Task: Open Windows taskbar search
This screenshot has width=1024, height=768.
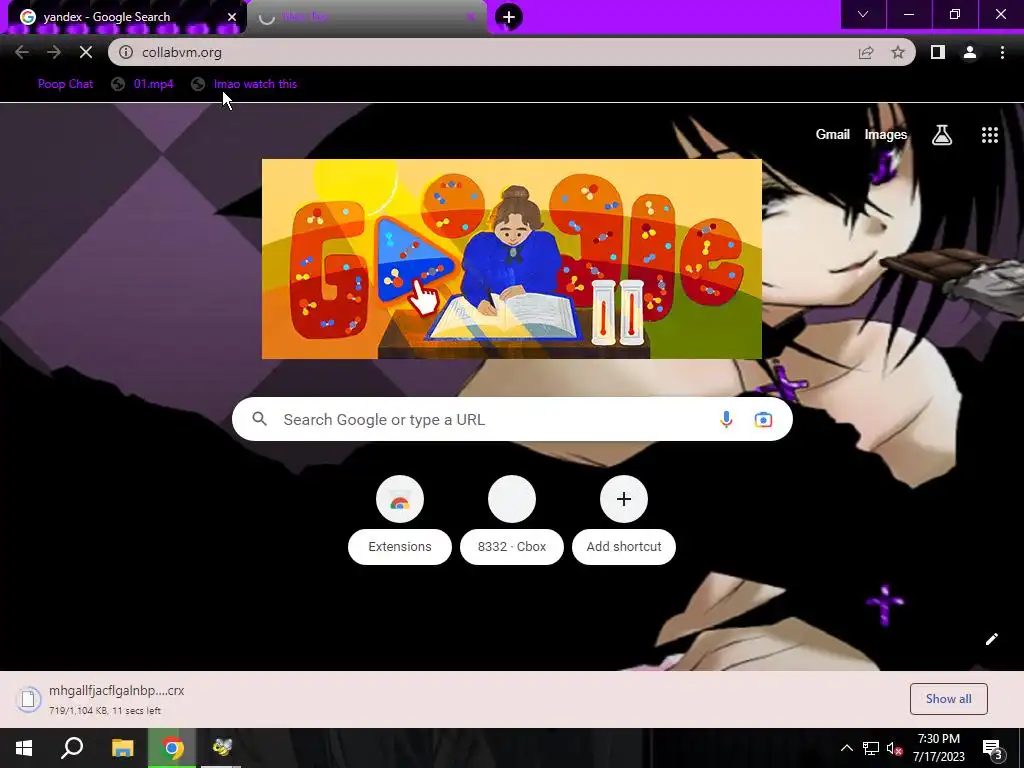Action: [72, 748]
